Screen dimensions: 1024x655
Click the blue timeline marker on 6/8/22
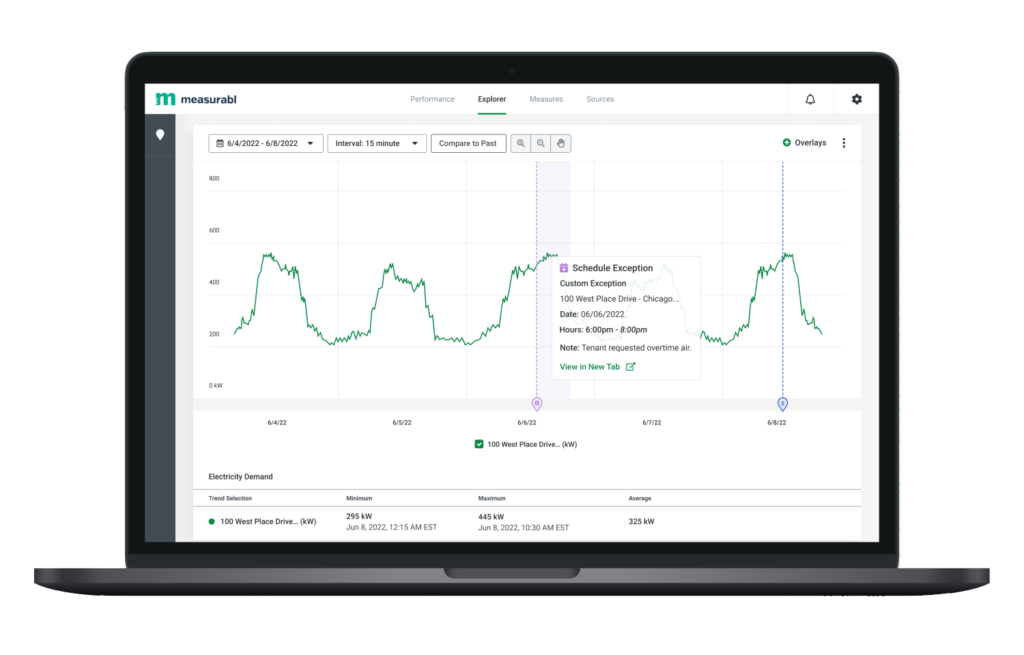(x=782, y=404)
